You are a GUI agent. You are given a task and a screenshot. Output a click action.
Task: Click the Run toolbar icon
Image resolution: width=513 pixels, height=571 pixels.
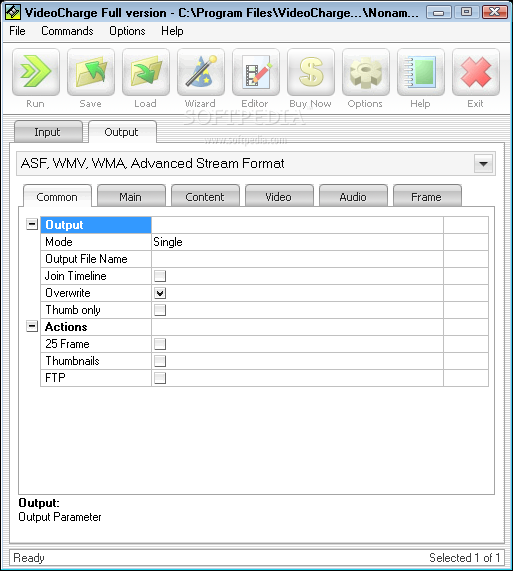coord(36,72)
